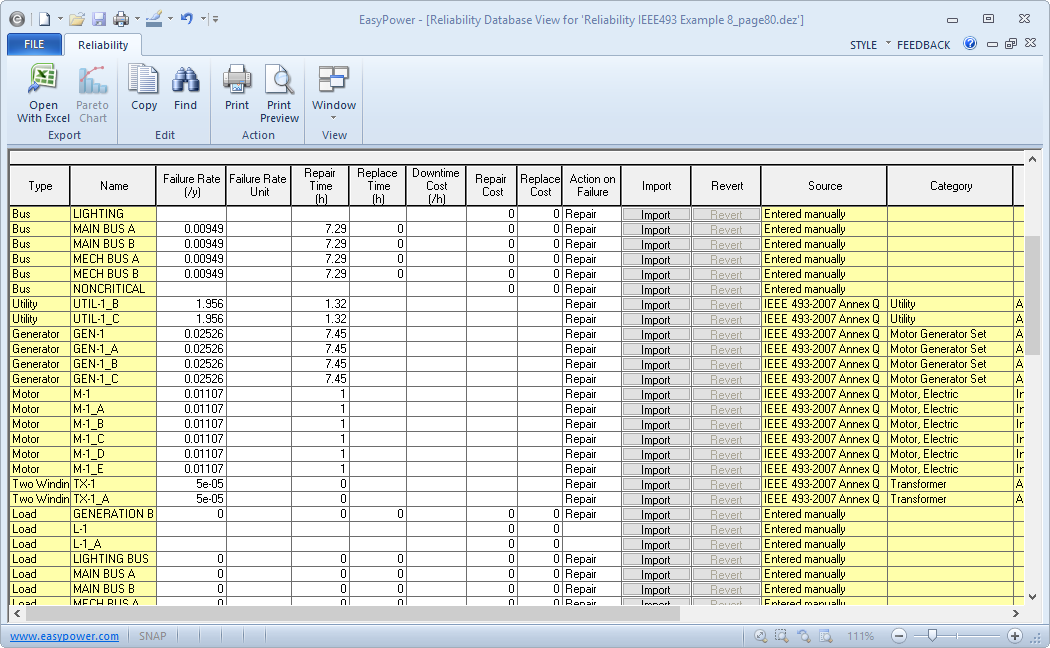Open the FILE tab

pos(34,44)
